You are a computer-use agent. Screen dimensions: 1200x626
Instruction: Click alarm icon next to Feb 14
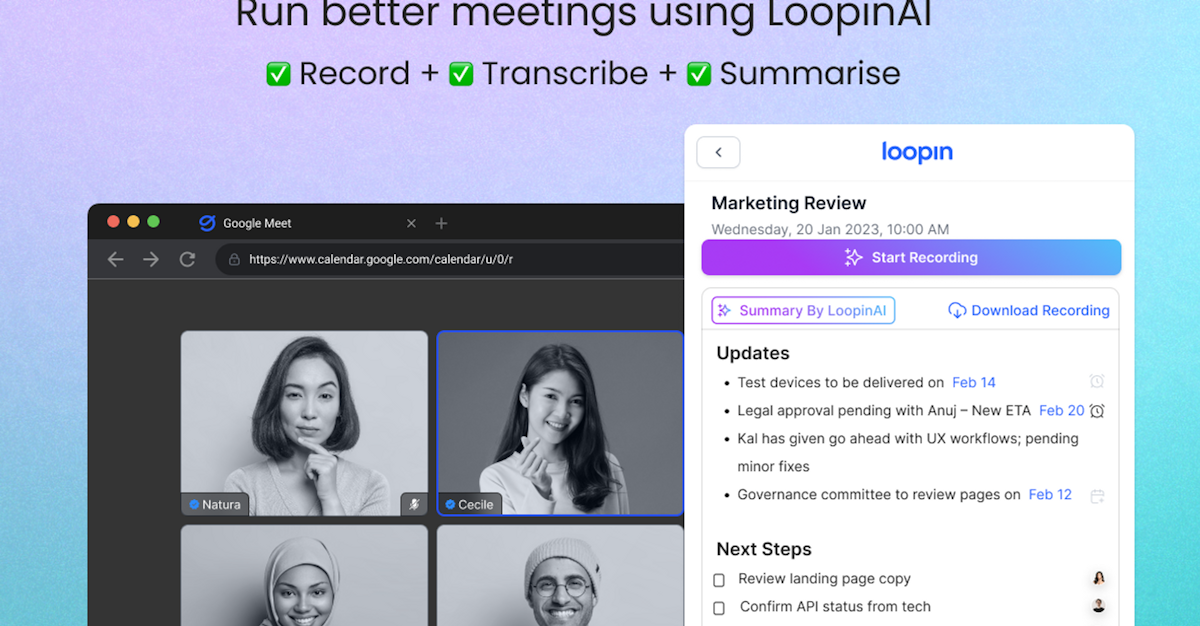1097,381
